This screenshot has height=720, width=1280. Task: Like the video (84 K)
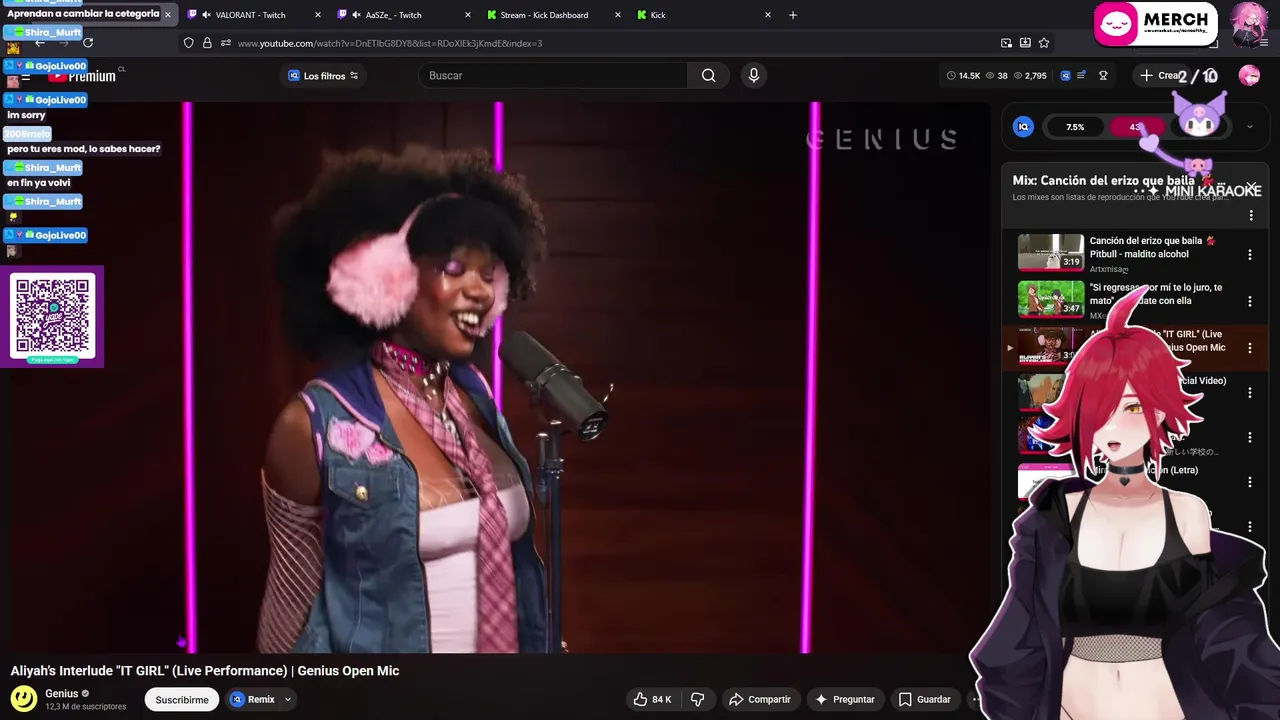click(652, 700)
